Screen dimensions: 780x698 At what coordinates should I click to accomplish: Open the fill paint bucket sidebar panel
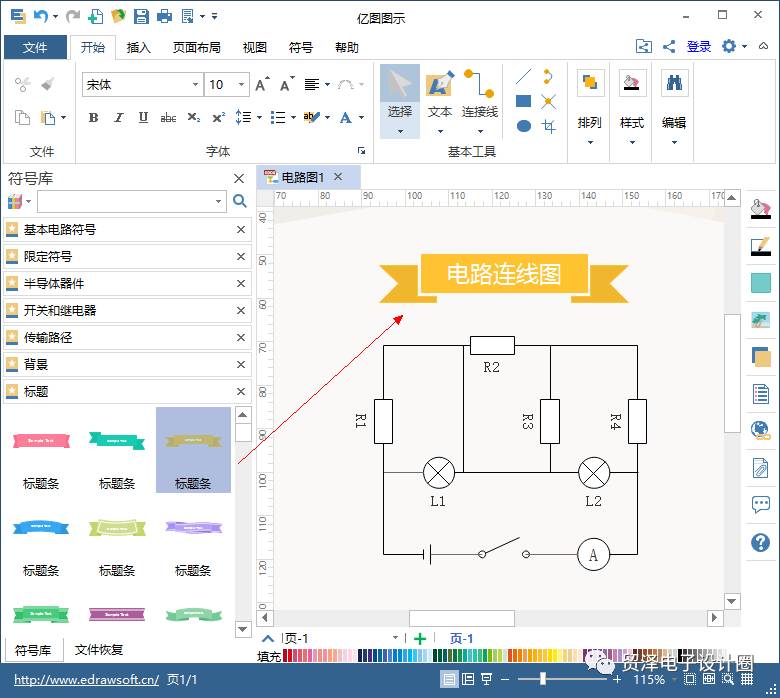761,209
